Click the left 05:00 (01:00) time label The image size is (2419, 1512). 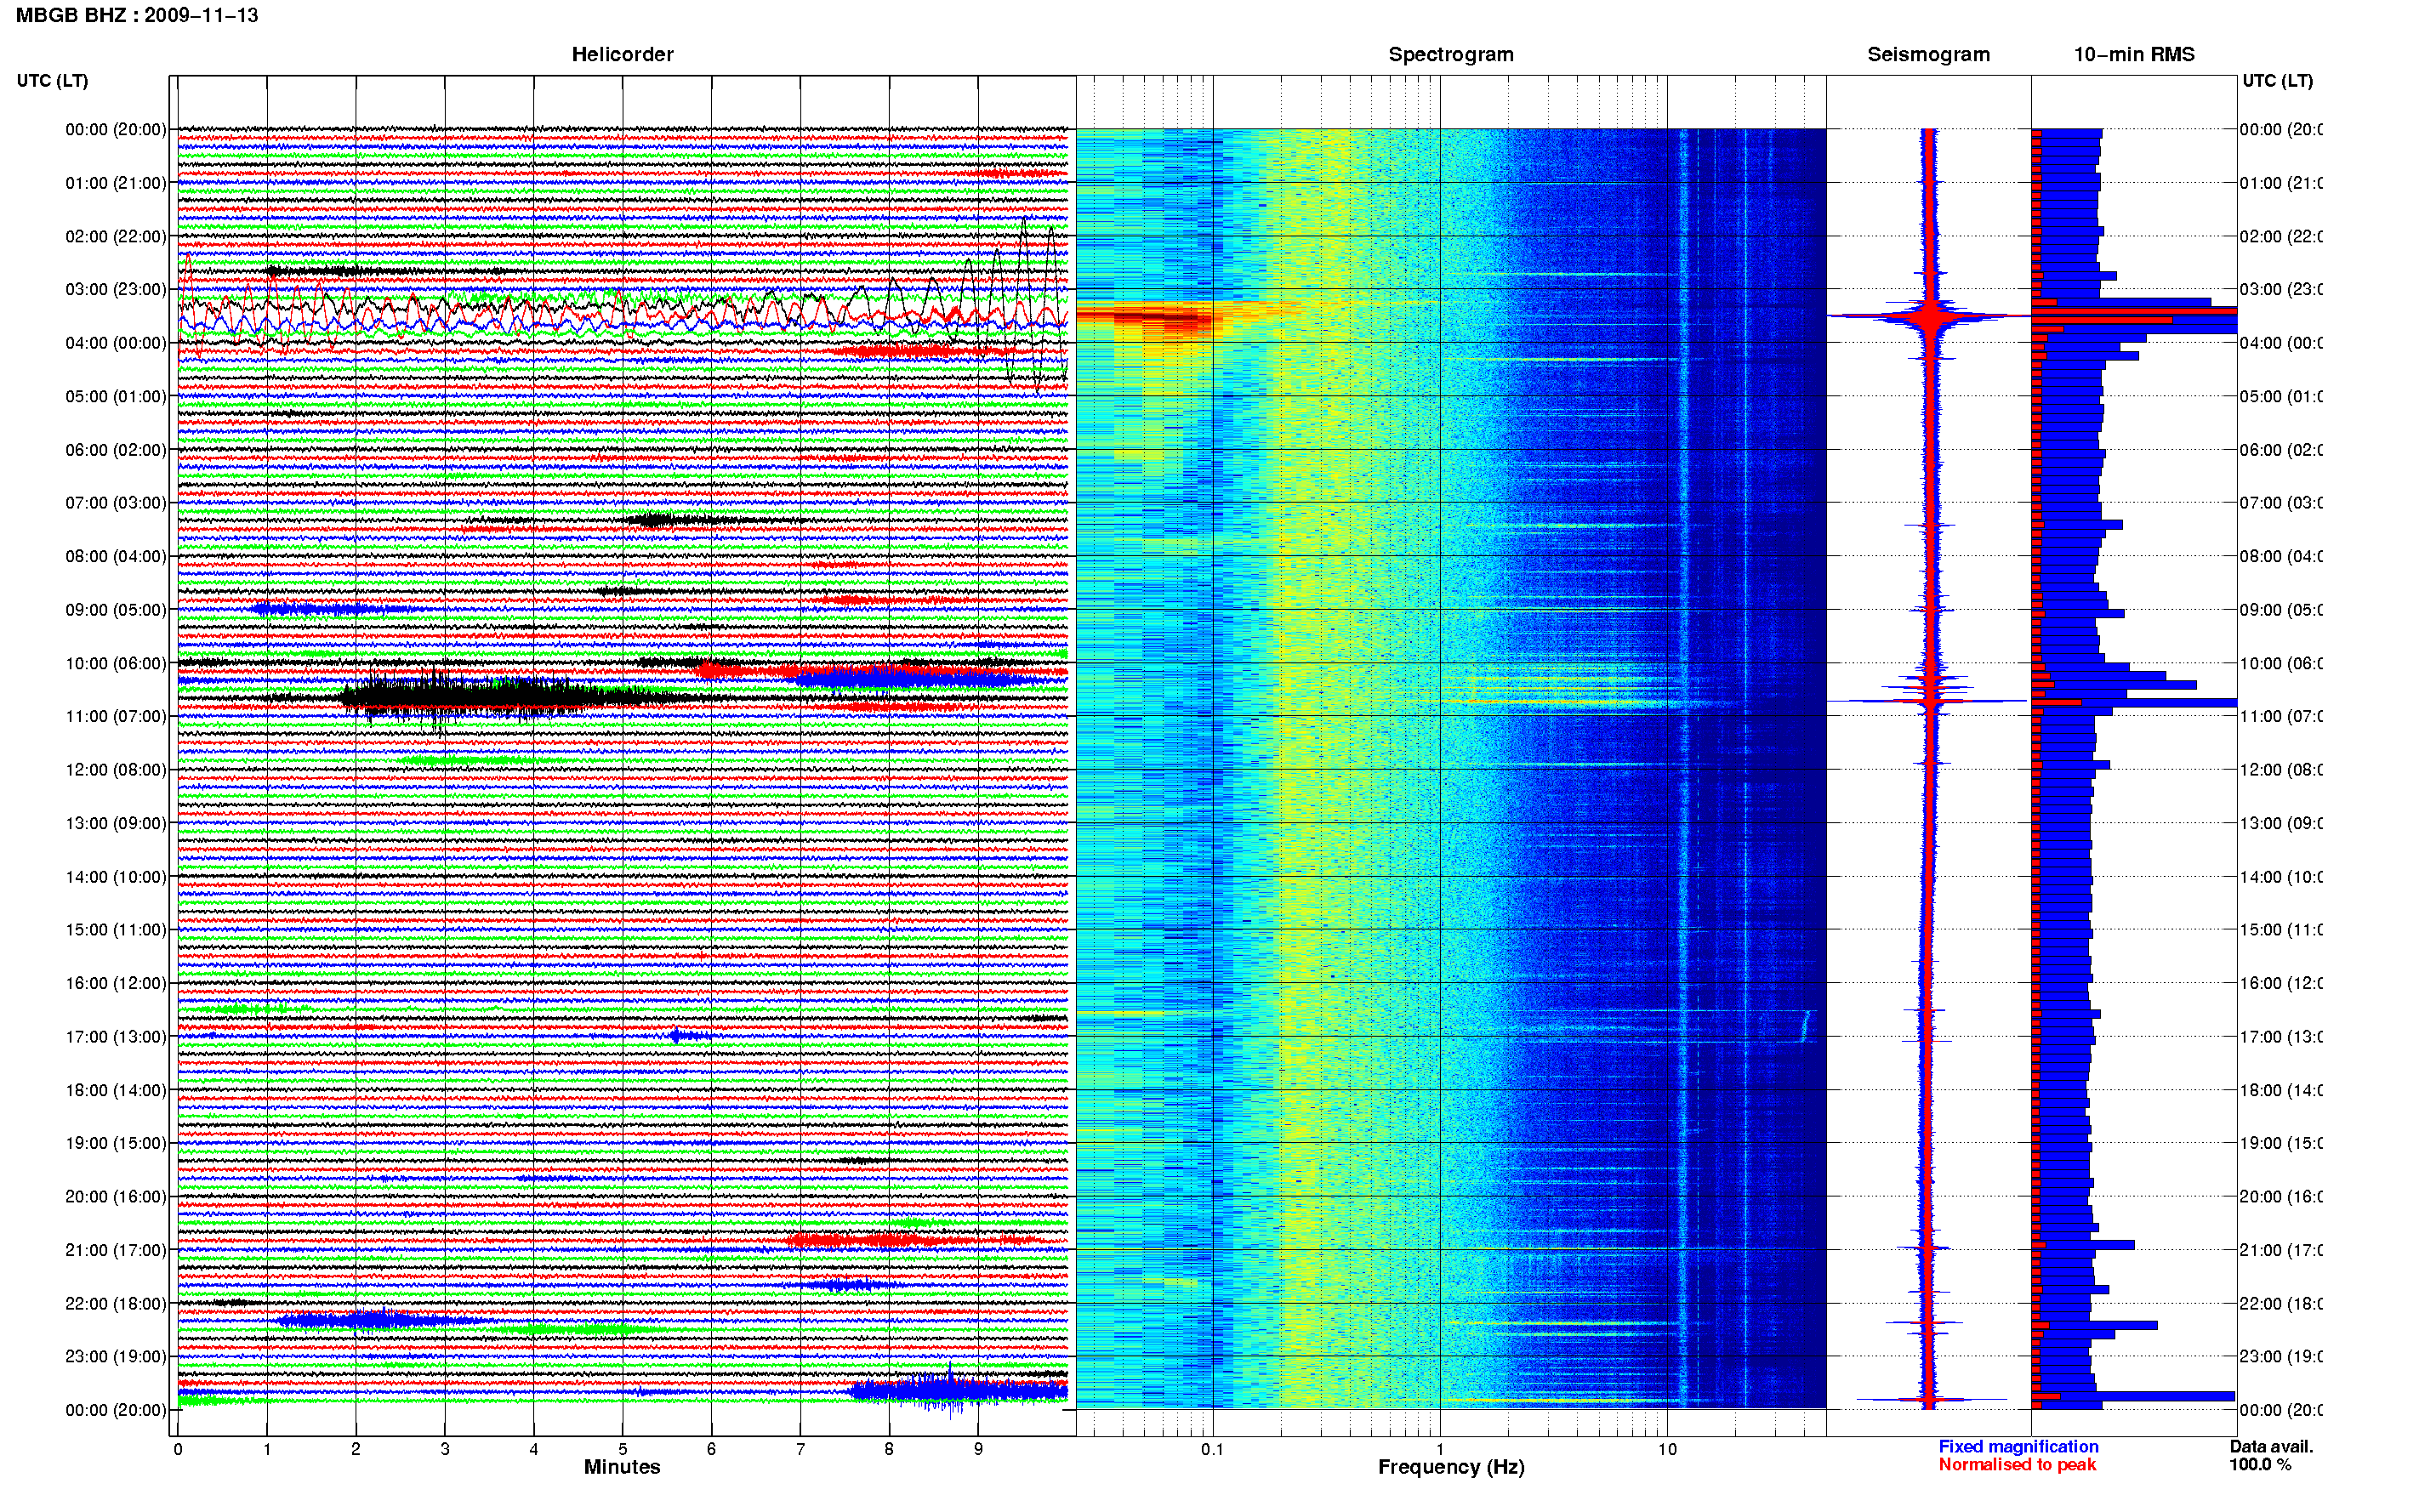tap(115, 396)
